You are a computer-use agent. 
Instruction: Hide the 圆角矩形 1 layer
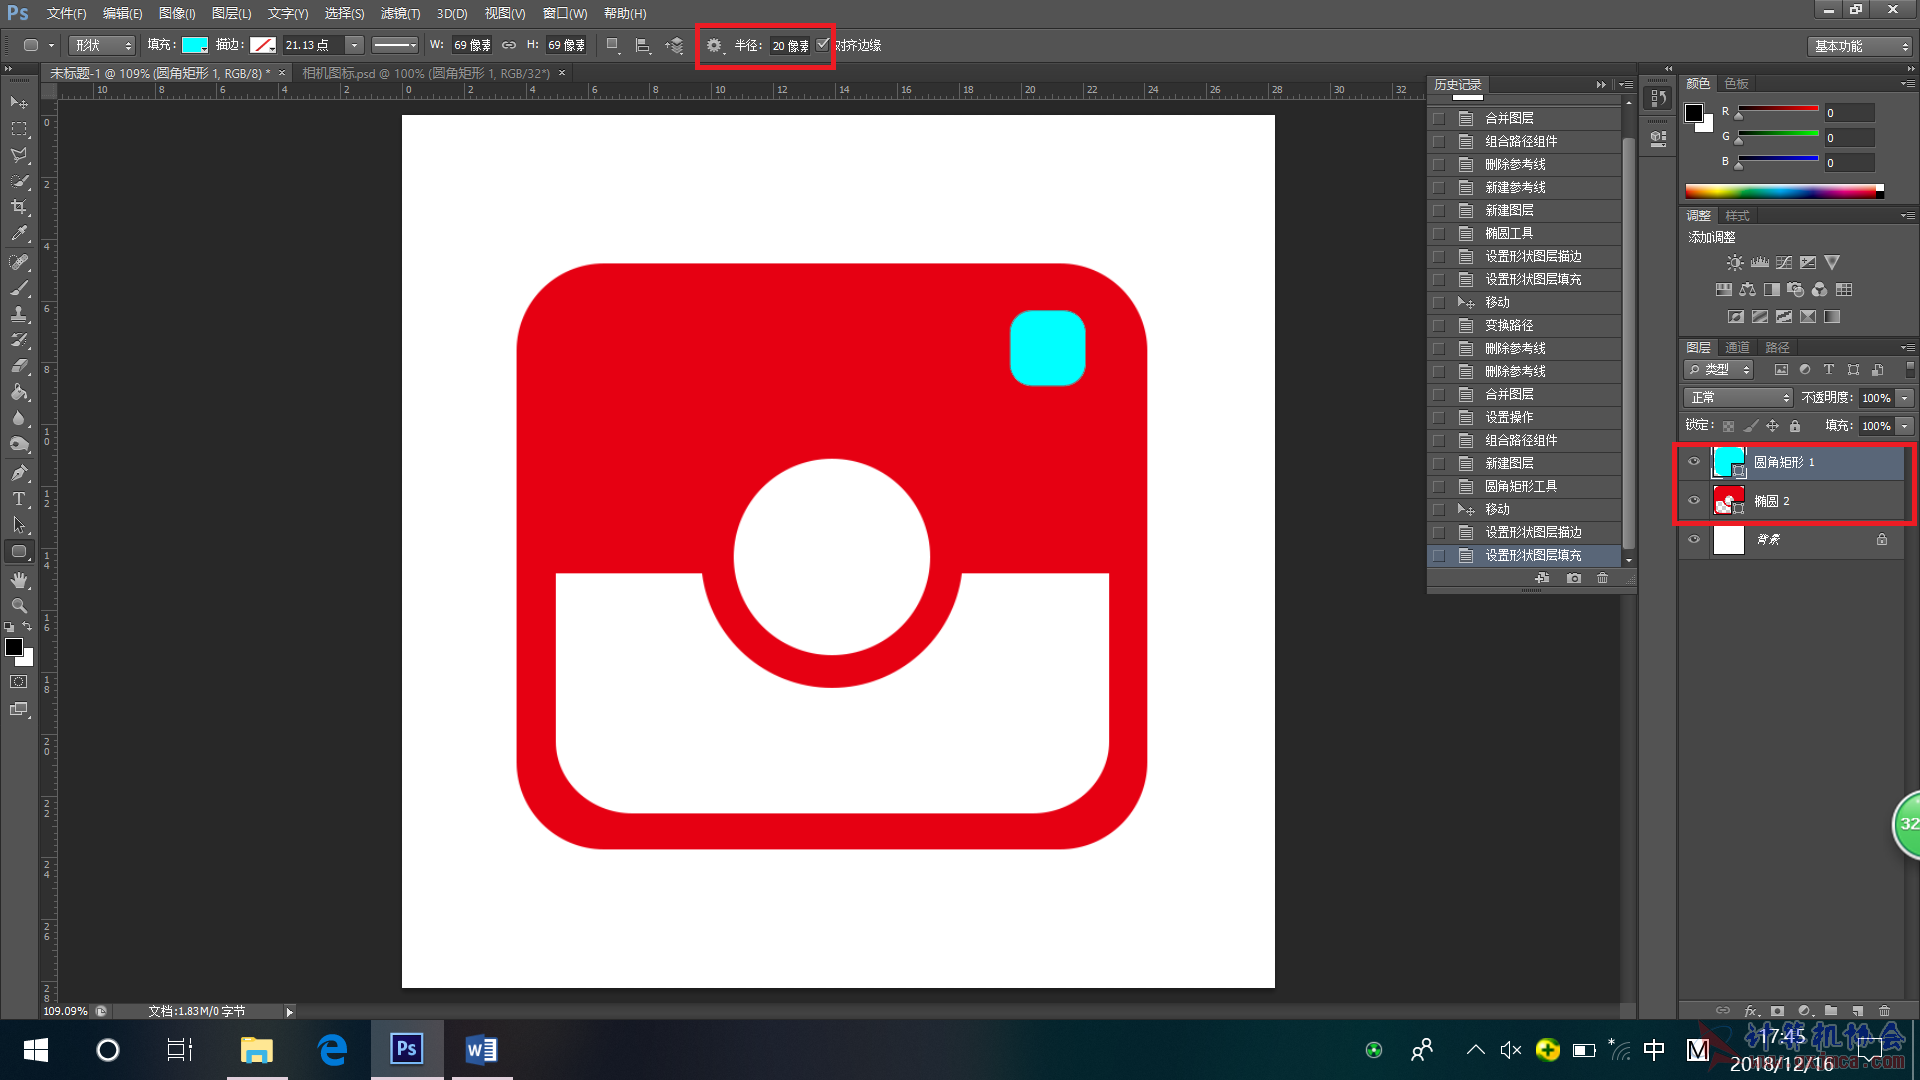click(x=1694, y=462)
